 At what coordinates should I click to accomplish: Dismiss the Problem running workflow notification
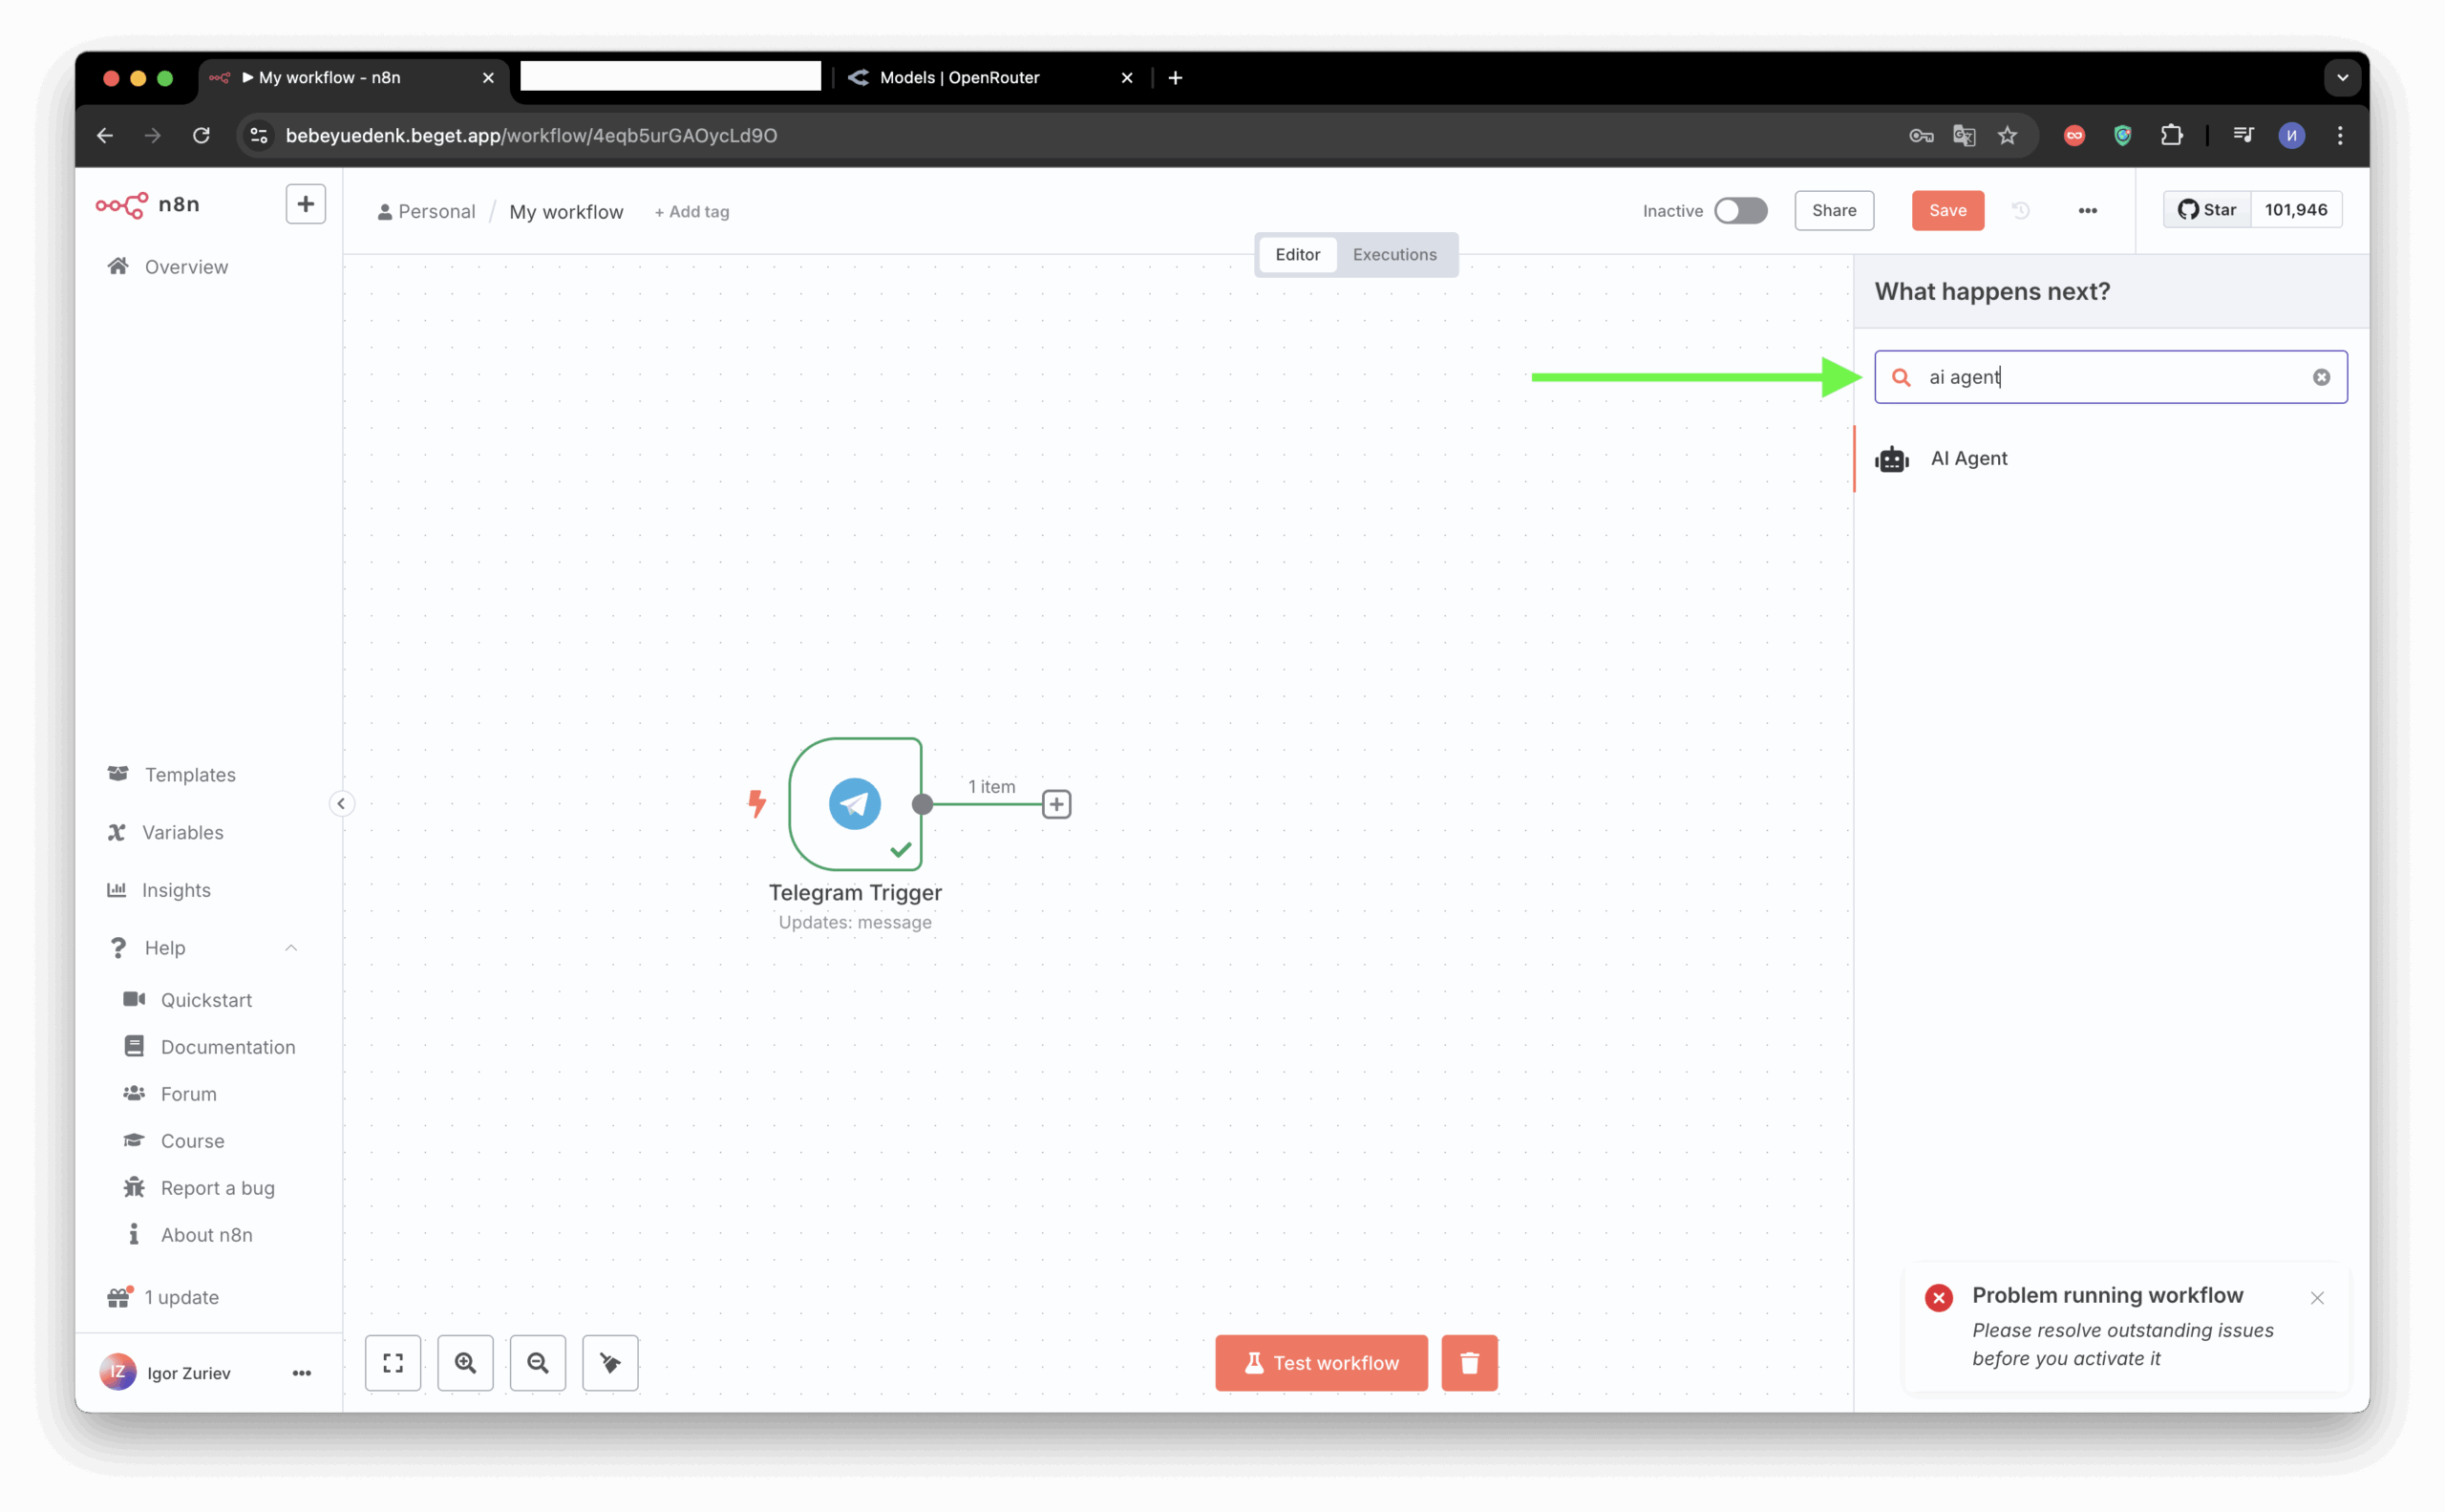coord(2317,1298)
